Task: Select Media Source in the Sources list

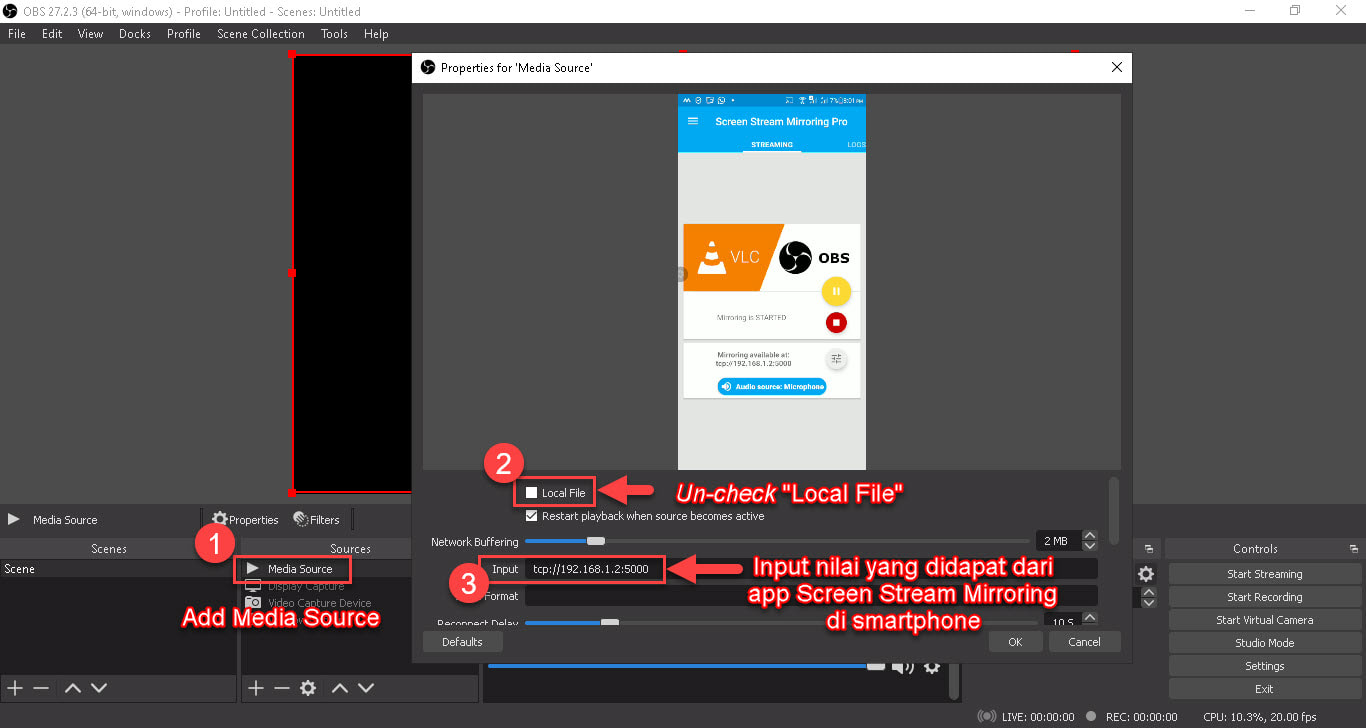Action: 300,569
